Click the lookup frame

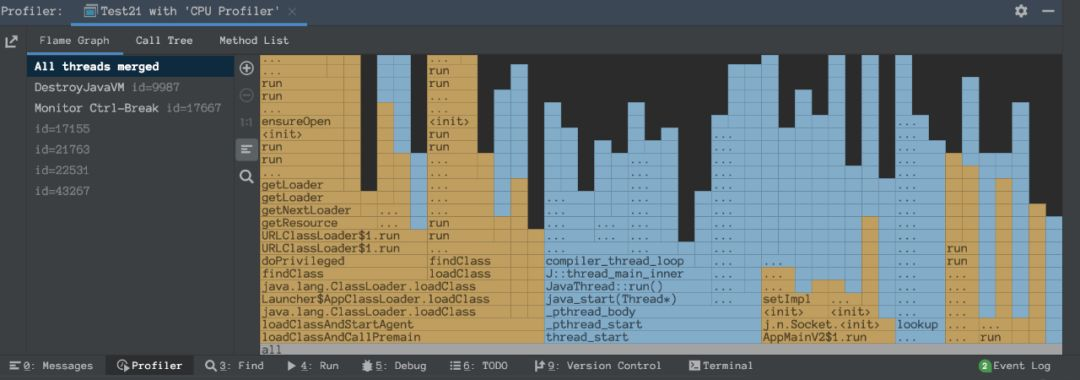920,324
